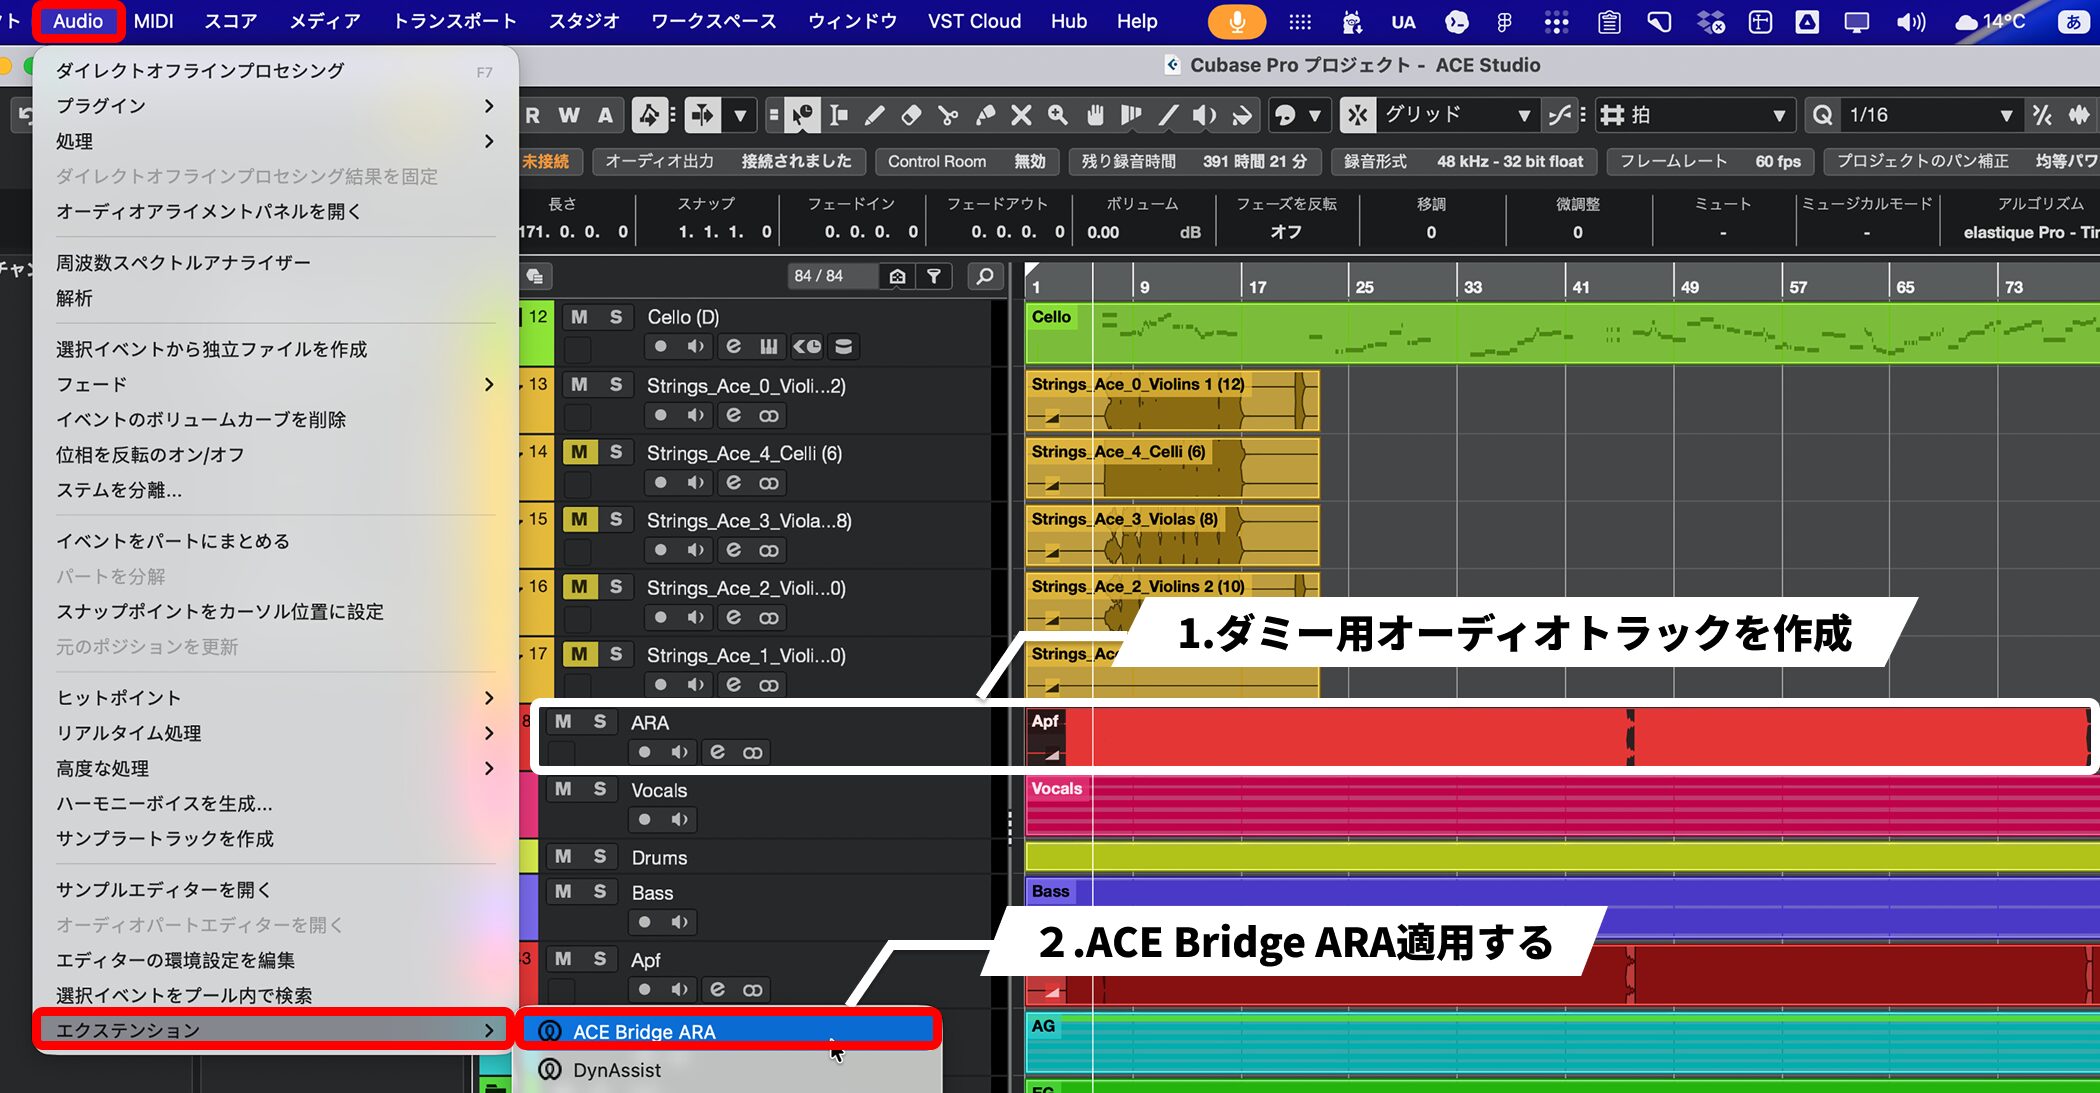Mute the Drums track
The height and width of the screenshot is (1093, 2100).
(563, 856)
